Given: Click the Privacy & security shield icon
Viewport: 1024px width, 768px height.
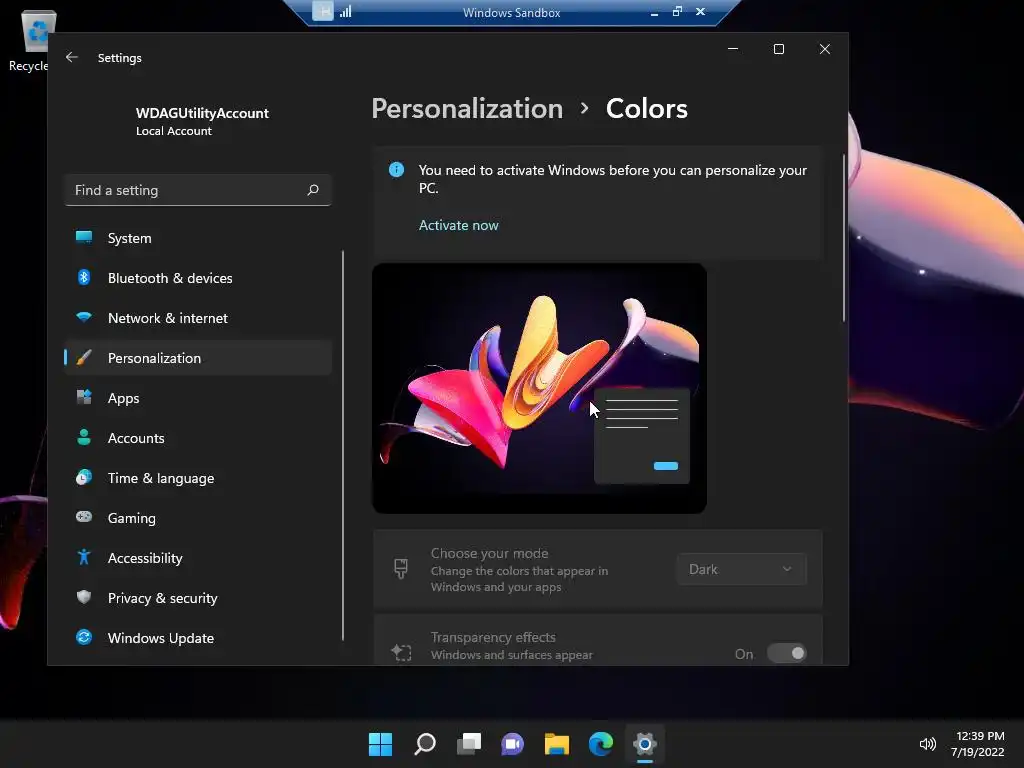Looking at the screenshot, I should [x=84, y=597].
